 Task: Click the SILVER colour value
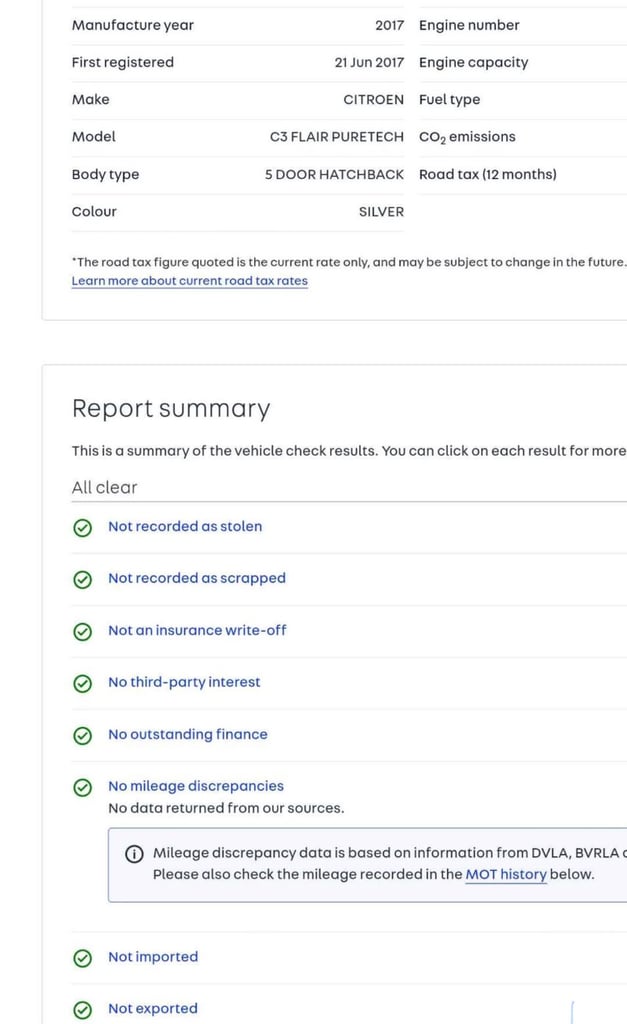click(x=381, y=212)
